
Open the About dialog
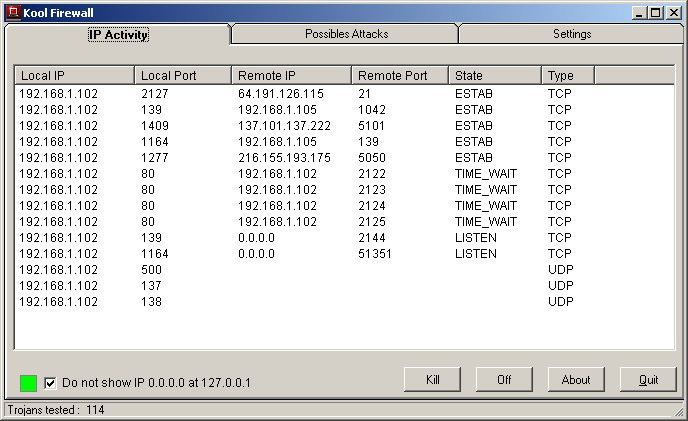(576, 380)
